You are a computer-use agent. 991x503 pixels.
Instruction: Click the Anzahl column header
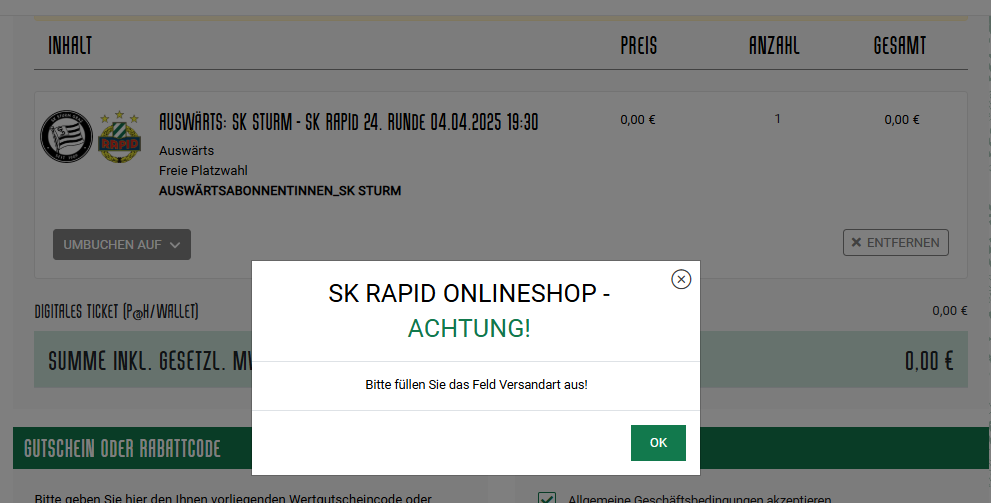[x=774, y=45]
